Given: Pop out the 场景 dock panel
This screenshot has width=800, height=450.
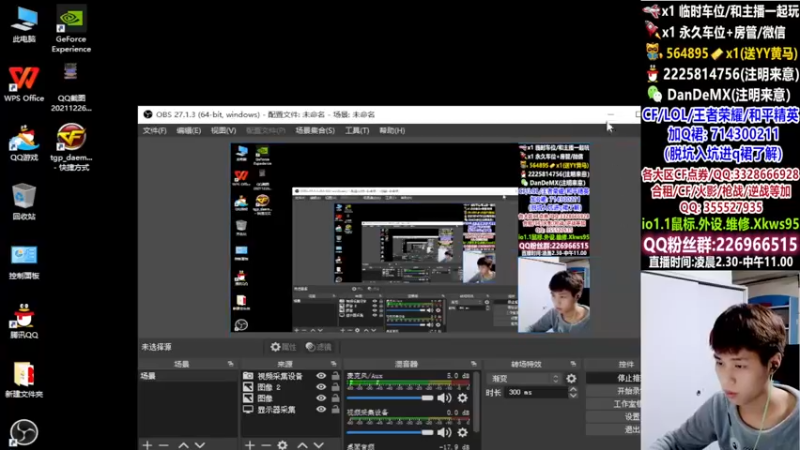Looking at the screenshot, I should (x=231, y=364).
